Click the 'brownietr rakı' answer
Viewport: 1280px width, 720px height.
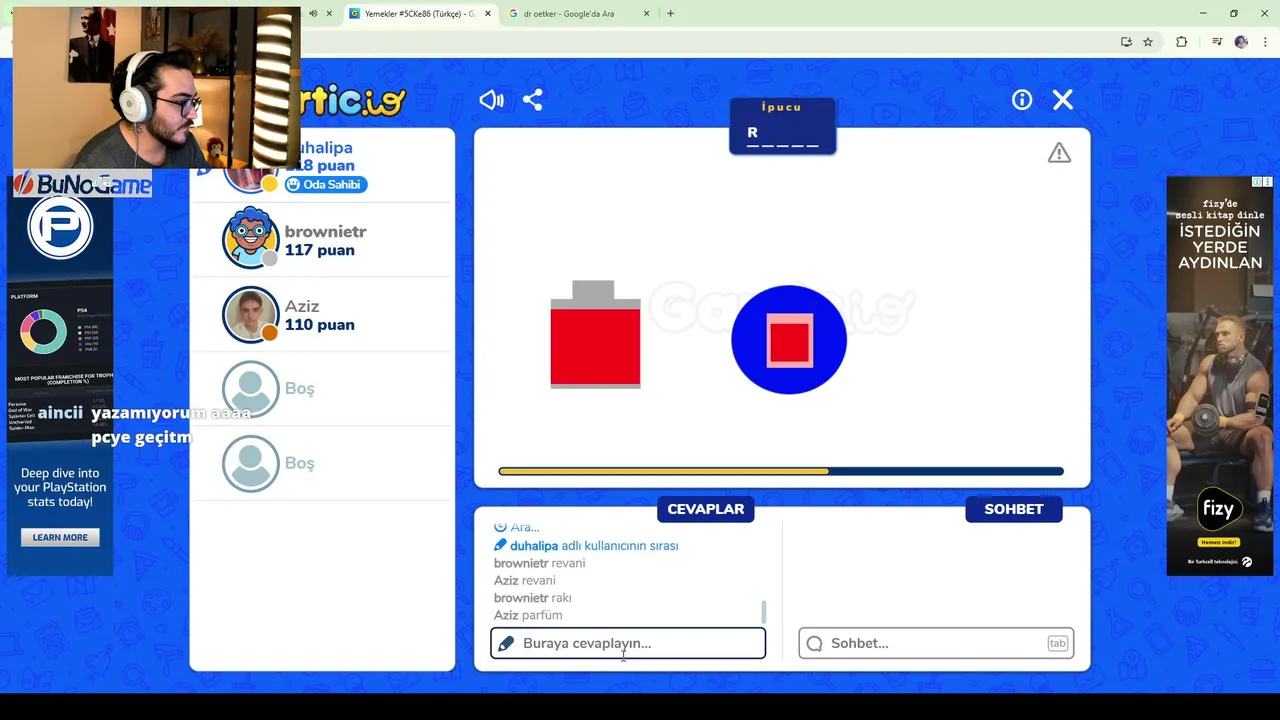click(x=533, y=597)
